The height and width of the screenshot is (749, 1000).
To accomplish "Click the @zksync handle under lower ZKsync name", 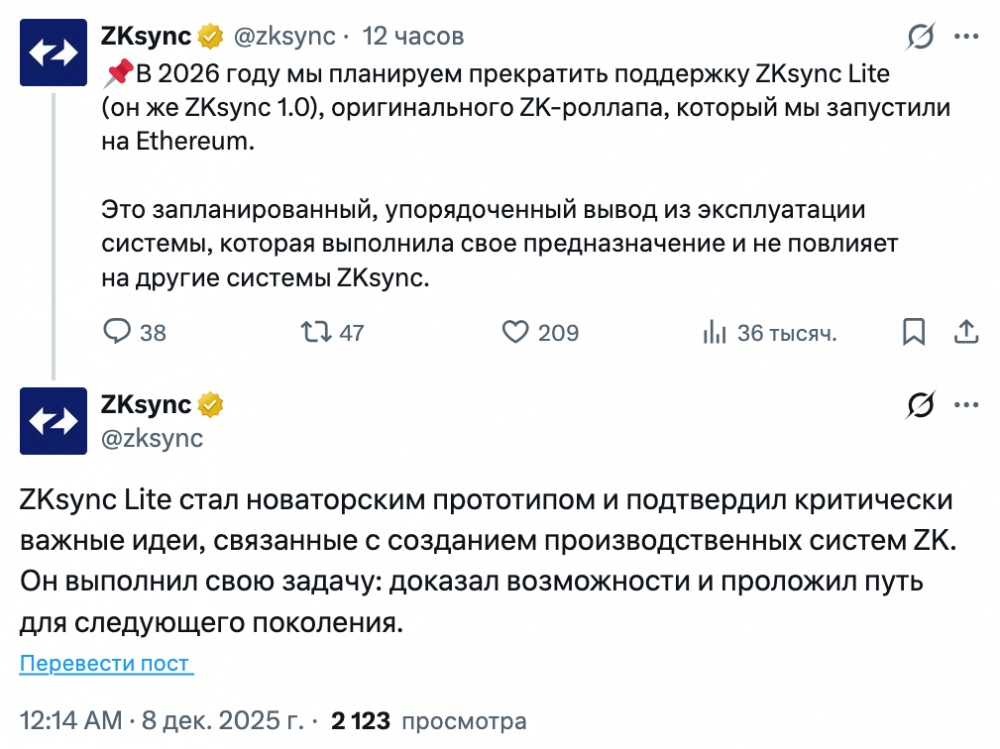I will point(151,437).
